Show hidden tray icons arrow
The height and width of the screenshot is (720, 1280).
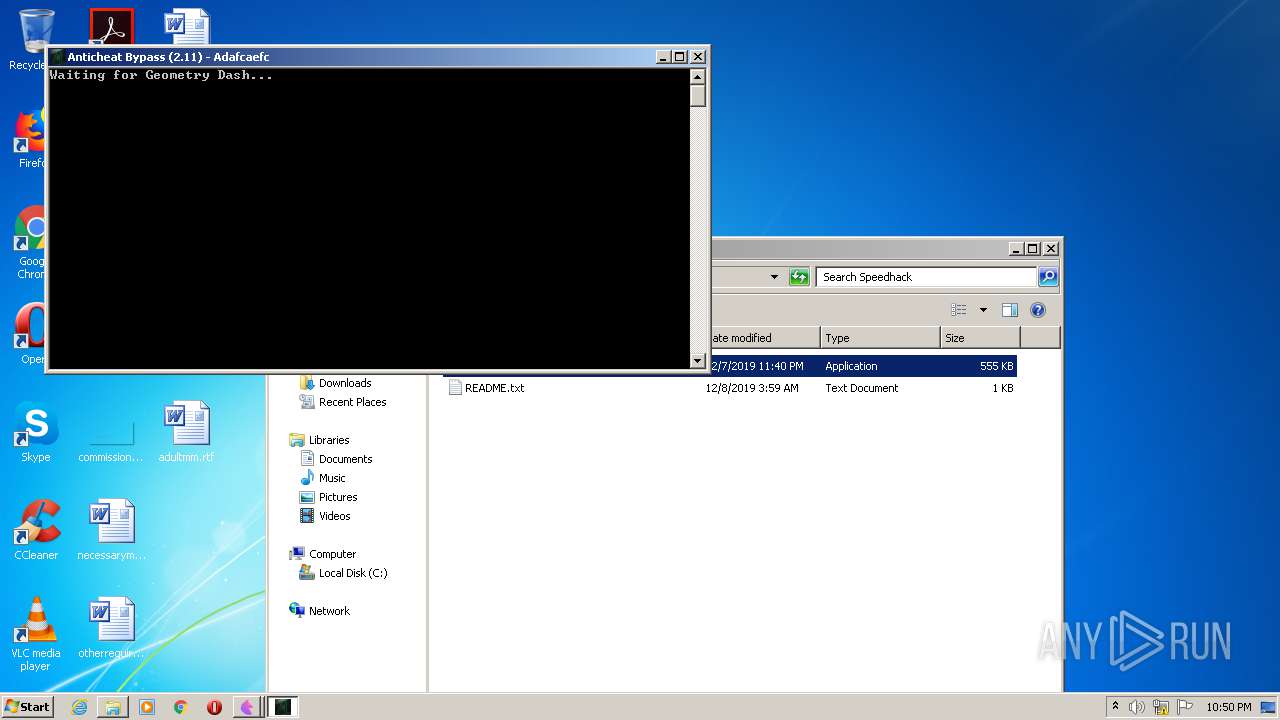click(1115, 706)
